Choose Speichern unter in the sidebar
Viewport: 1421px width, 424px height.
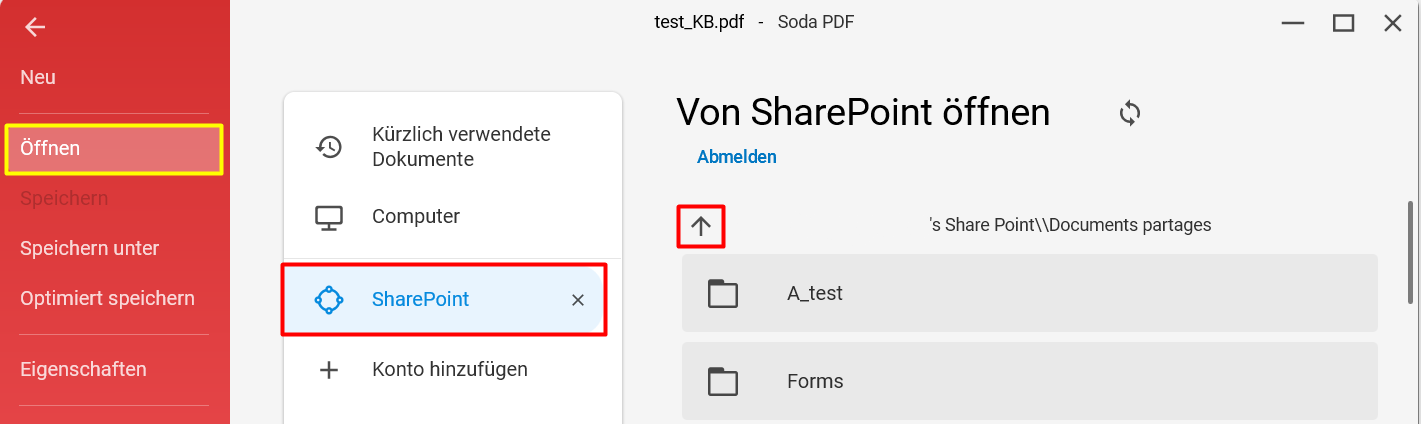pyautogui.click(x=90, y=248)
